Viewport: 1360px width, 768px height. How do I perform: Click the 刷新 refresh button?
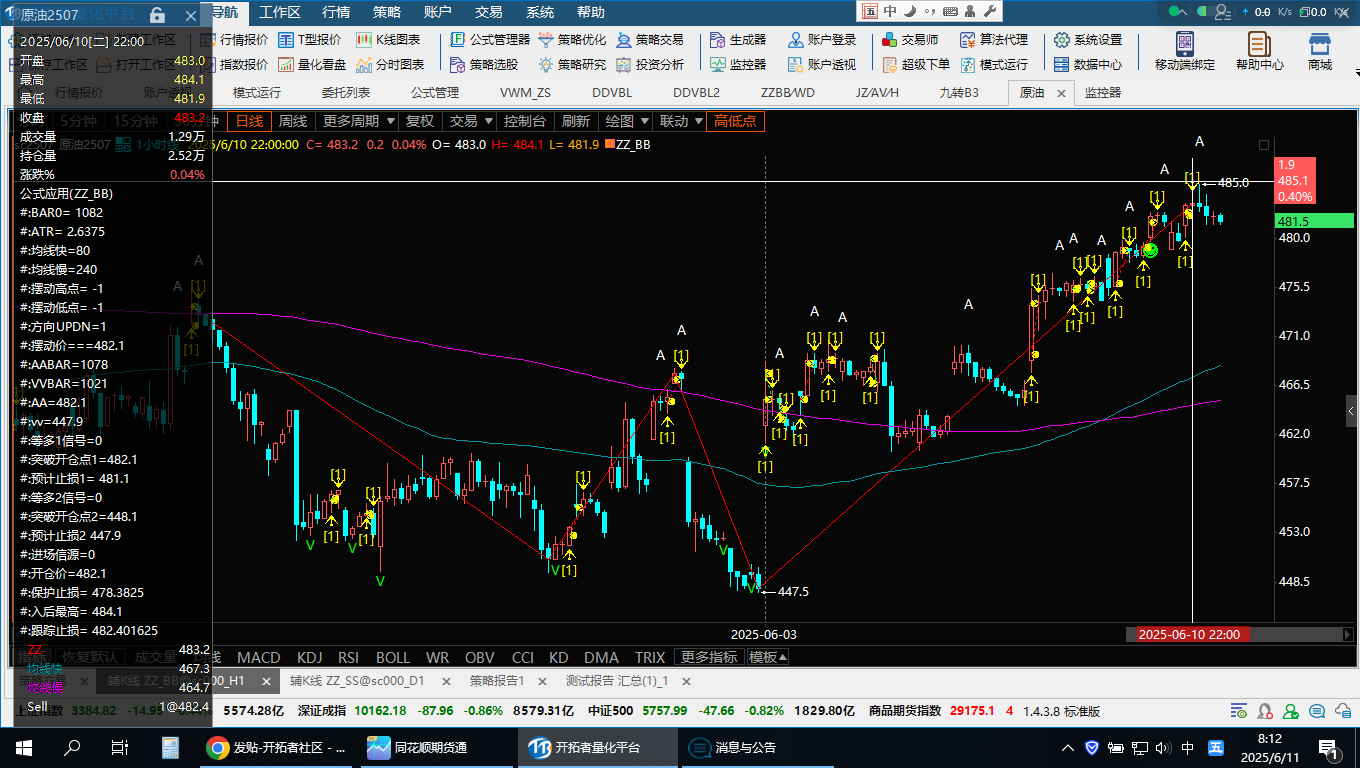pos(576,121)
